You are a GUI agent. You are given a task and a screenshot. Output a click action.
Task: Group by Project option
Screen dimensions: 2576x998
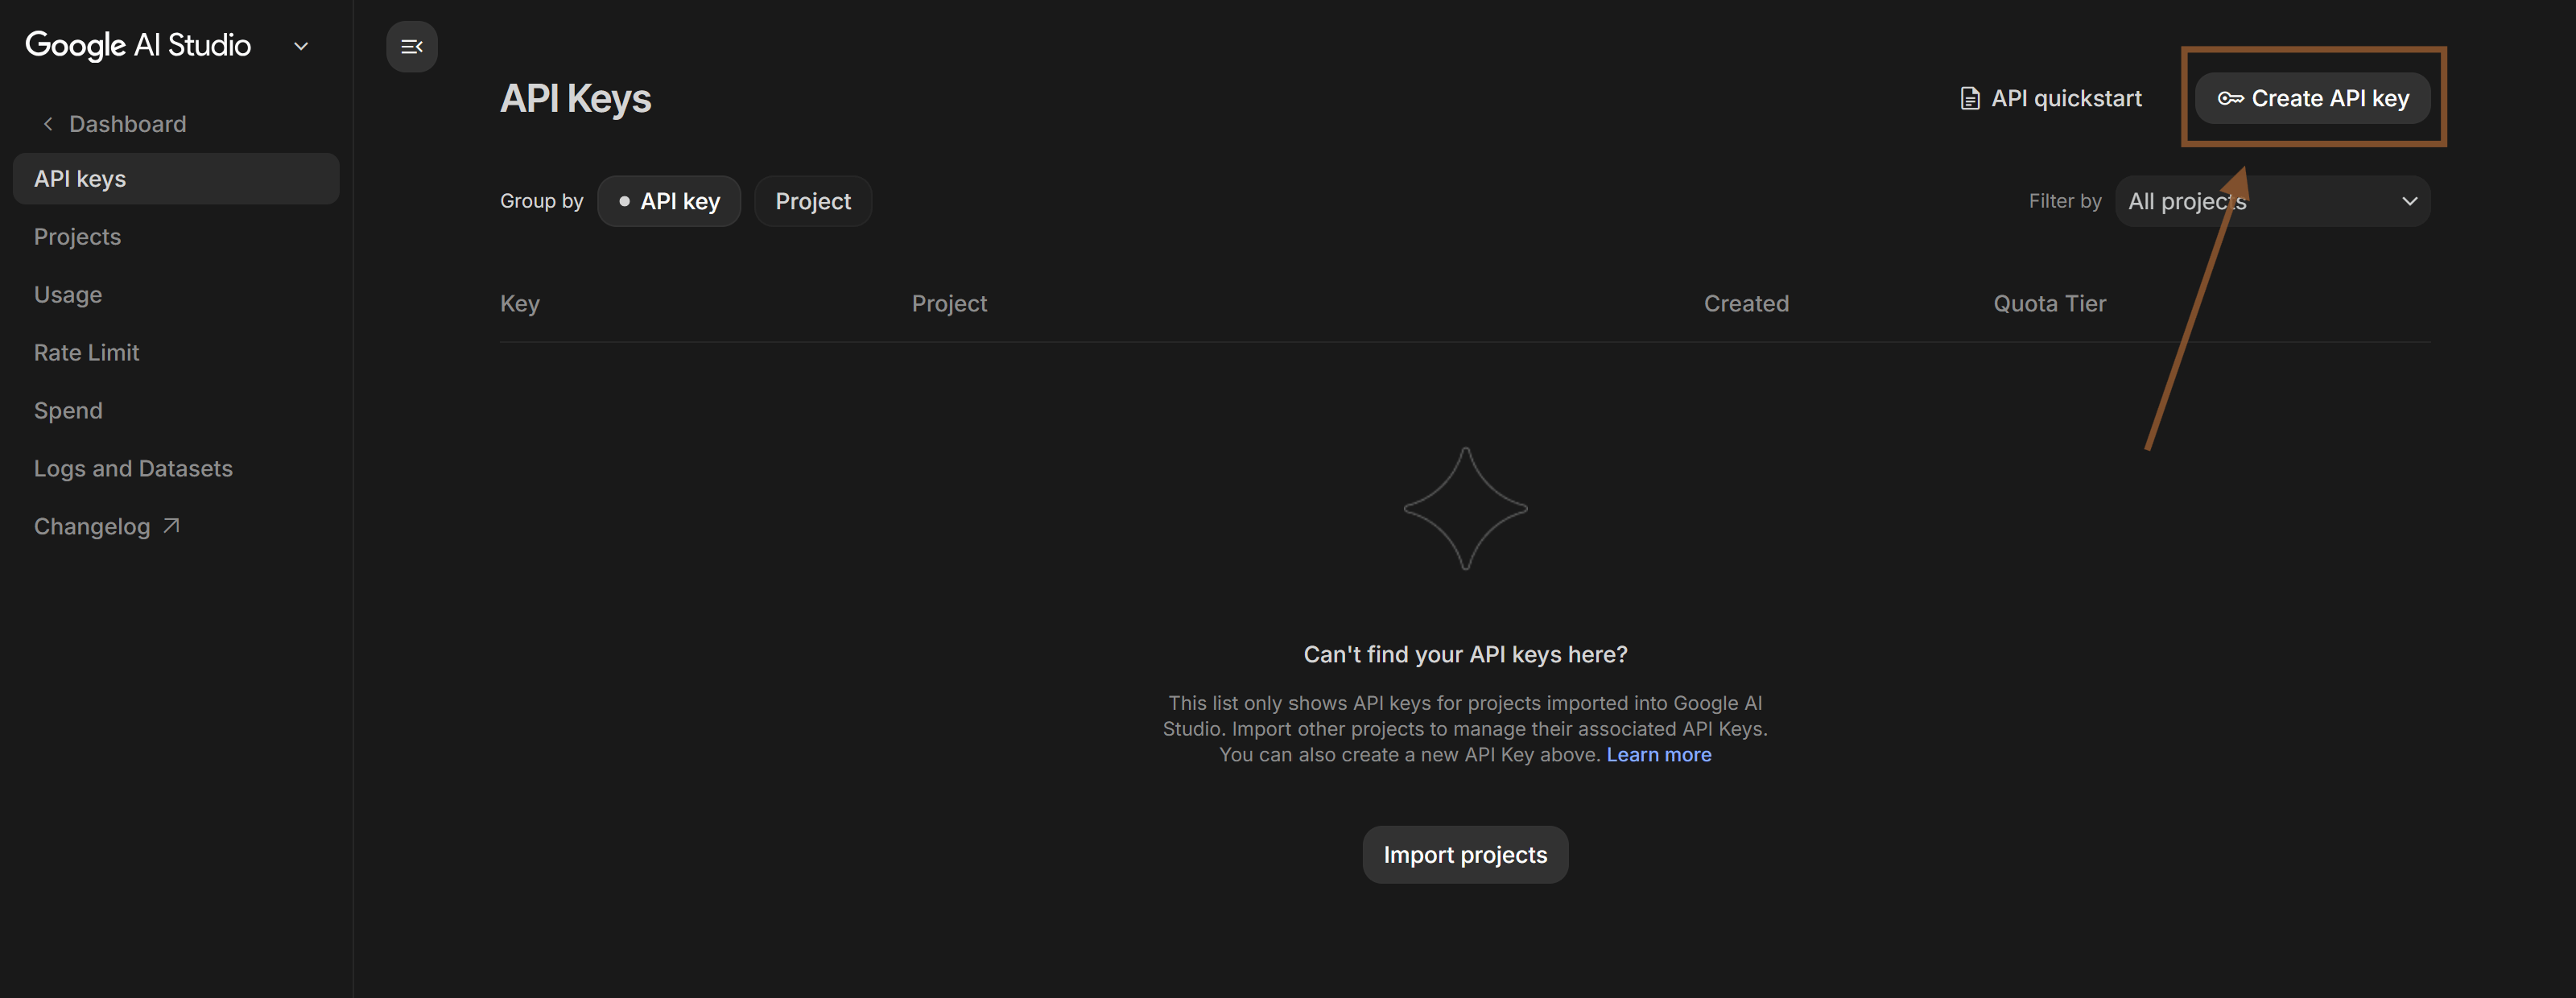812,201
